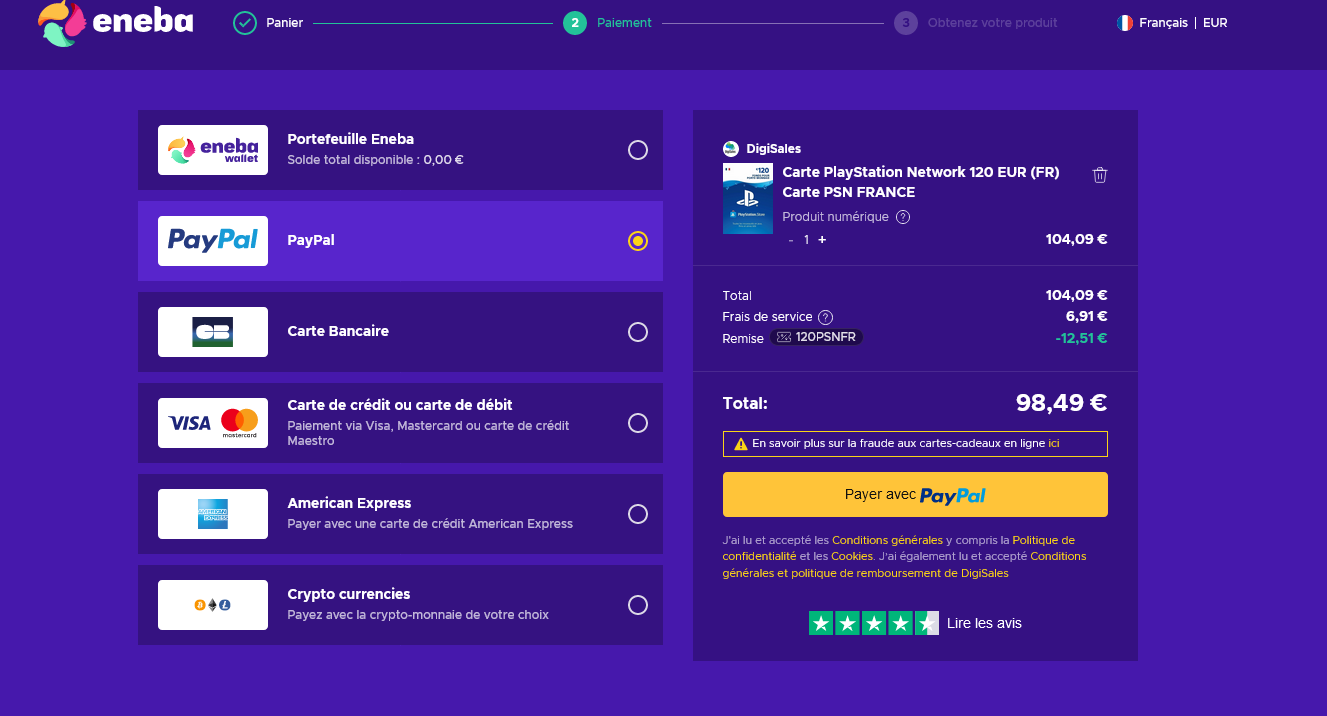The width and height of the screenshot is (1327, 716).
Task: Go back to the Panier step
Action: pyautogui.click(x=272, y=21)
